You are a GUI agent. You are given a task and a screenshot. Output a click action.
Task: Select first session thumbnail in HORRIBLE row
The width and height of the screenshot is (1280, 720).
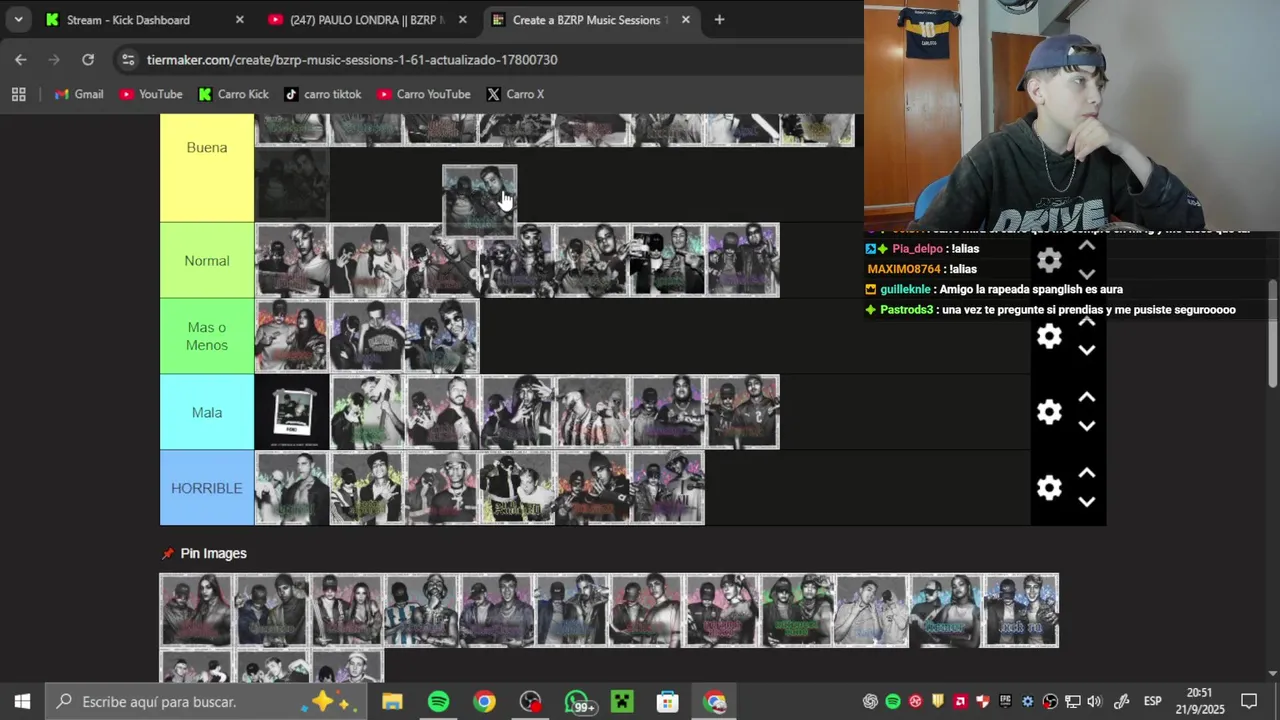click(x=292, y=488)
